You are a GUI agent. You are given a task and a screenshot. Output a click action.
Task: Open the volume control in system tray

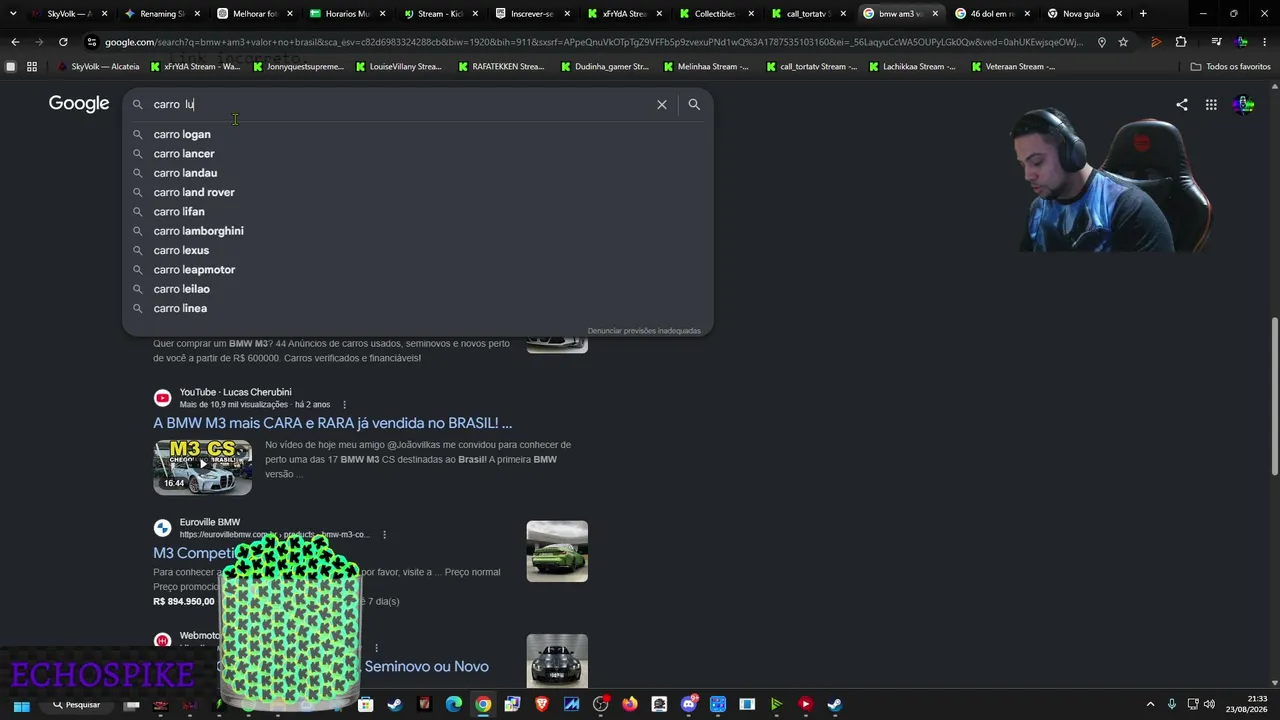point(1209,705)
